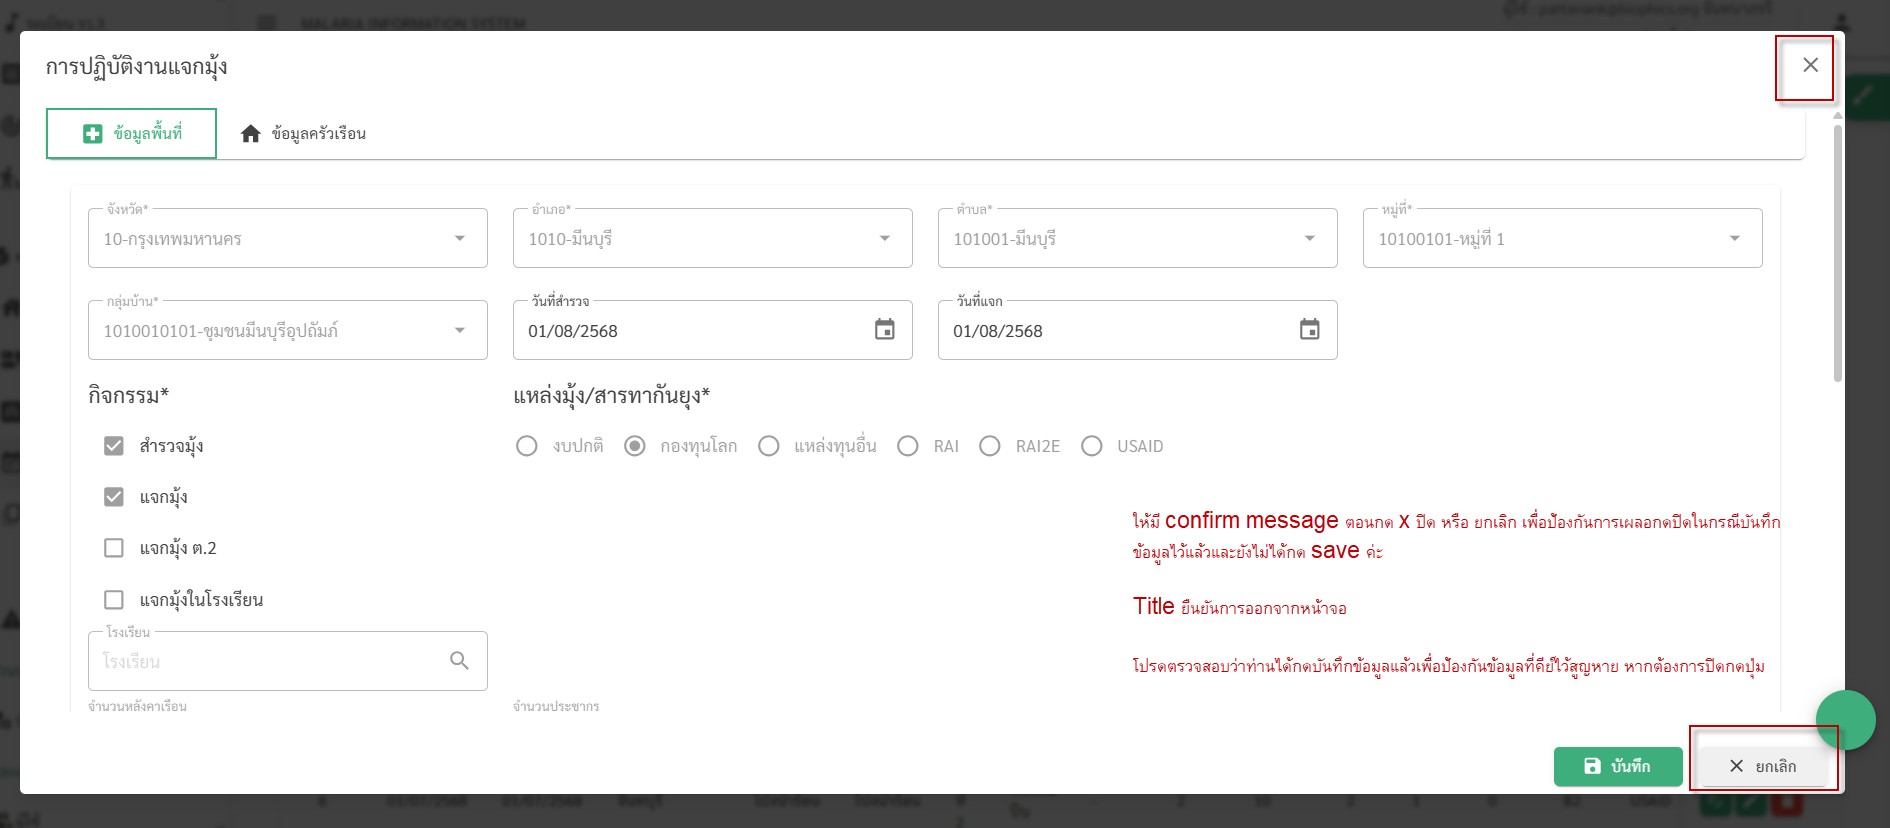Tick the แจกมุ้งในโรงเรียน checkbox
This screenshot has height=828, width=1890.
pos(114,600)
